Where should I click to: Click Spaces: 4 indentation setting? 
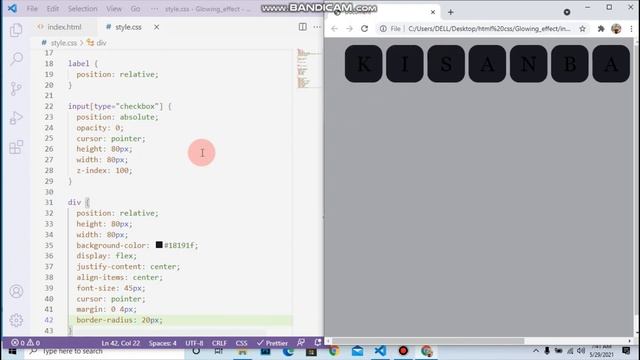coord(162,343)
